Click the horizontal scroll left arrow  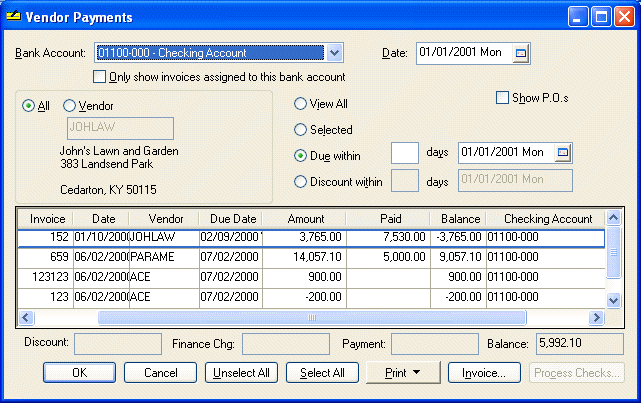click(26, 317)
